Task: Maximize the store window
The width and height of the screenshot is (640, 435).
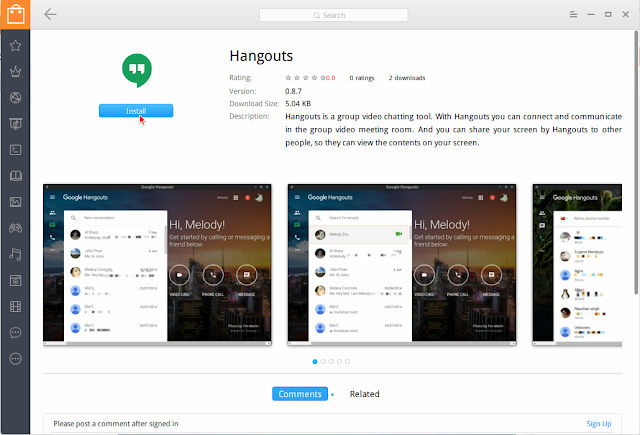Action: tap(608, 14)
